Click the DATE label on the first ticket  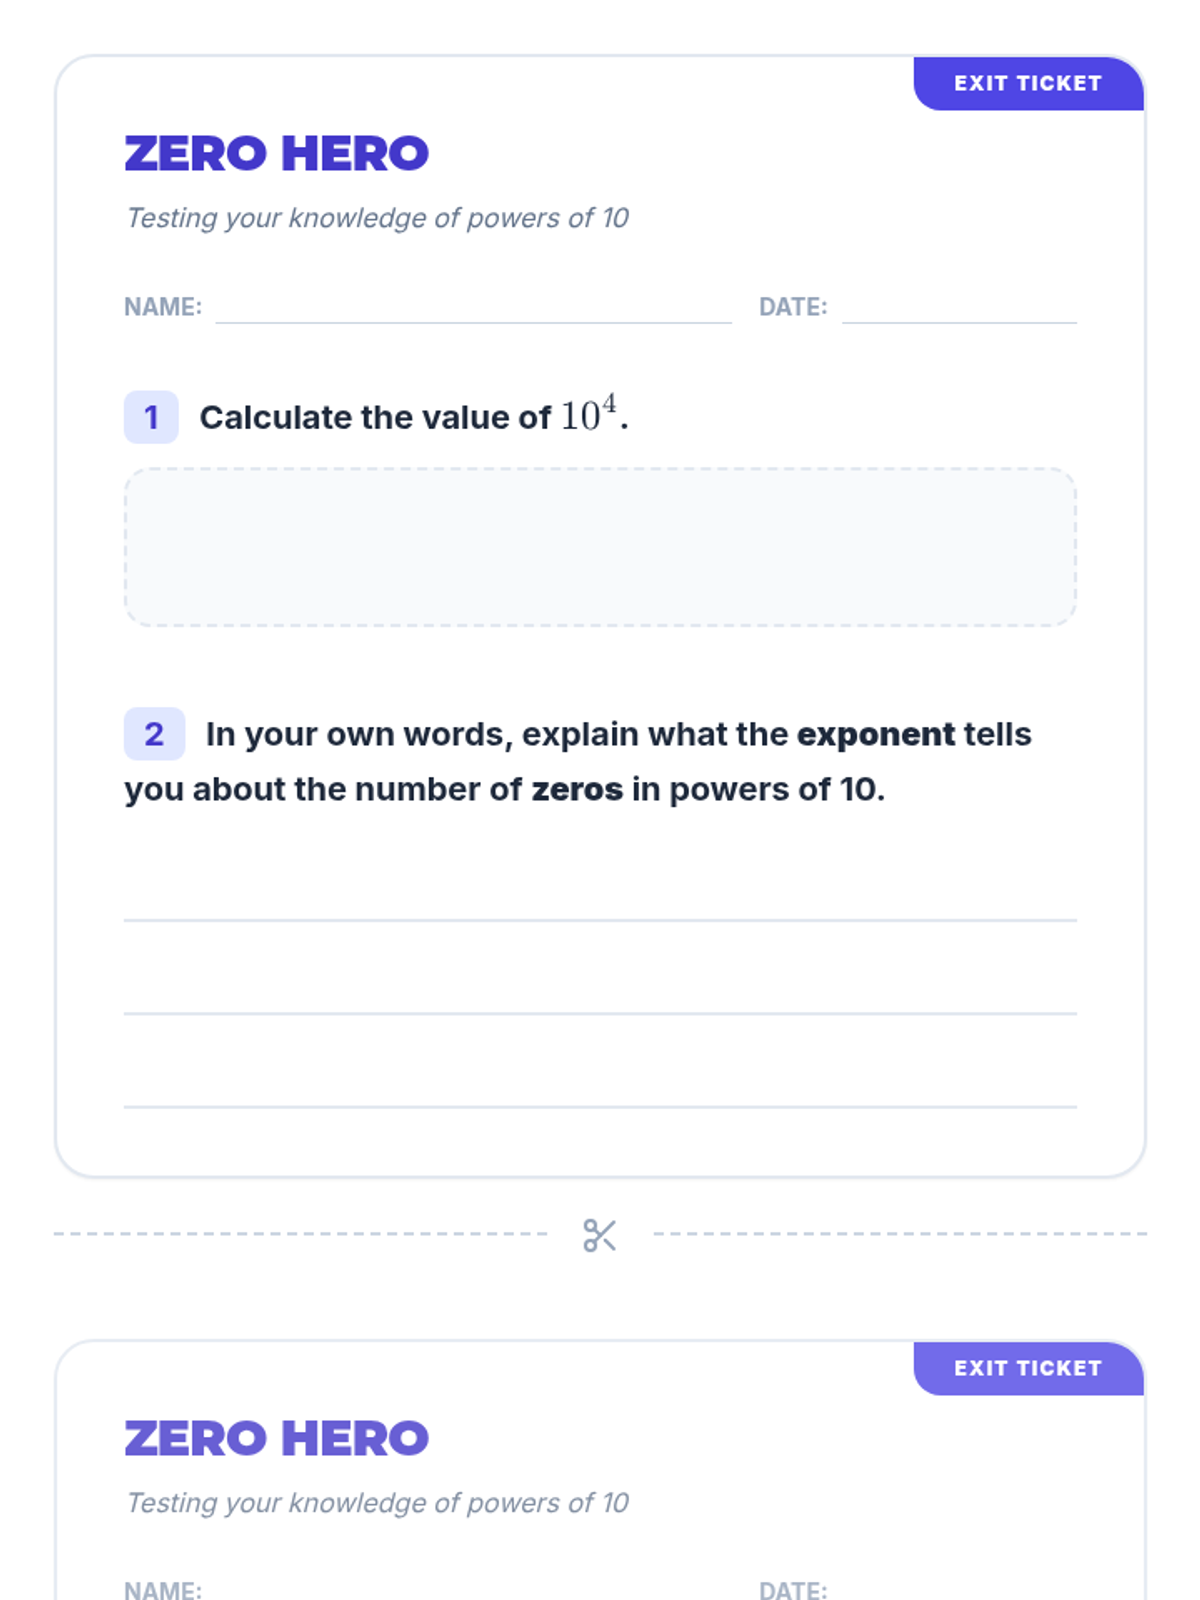tap(793, 307)
